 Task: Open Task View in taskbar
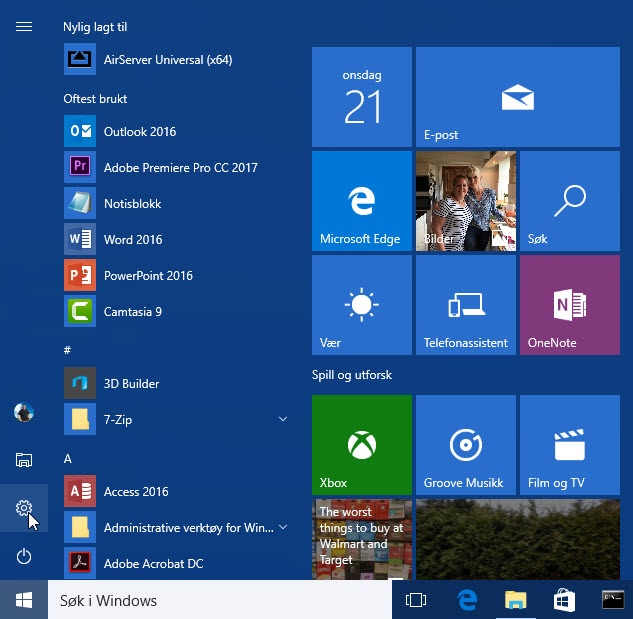pos(416,600)
